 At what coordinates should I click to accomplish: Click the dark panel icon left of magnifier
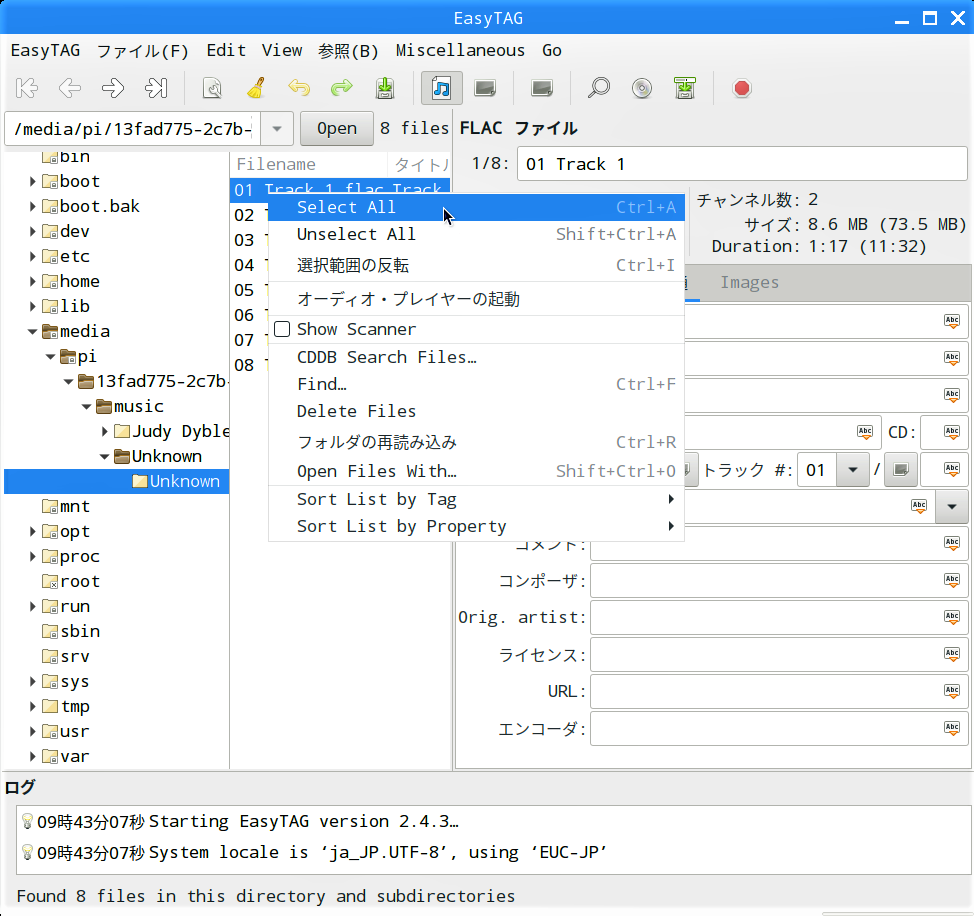[x=542, y=88]
